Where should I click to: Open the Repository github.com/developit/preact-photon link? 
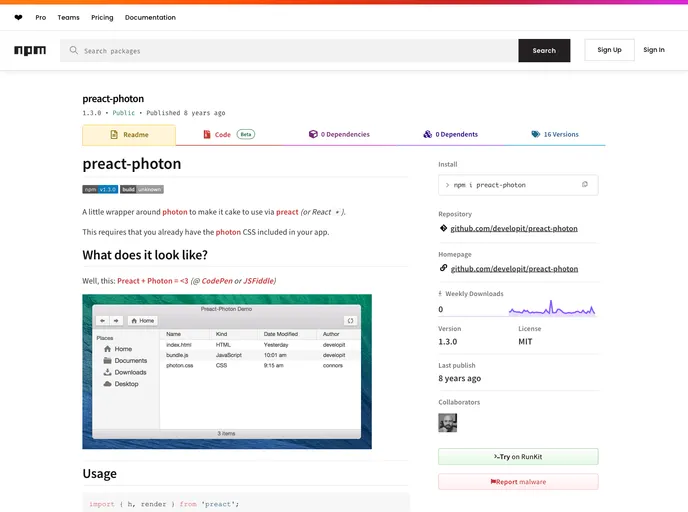(x=514, y=229)
